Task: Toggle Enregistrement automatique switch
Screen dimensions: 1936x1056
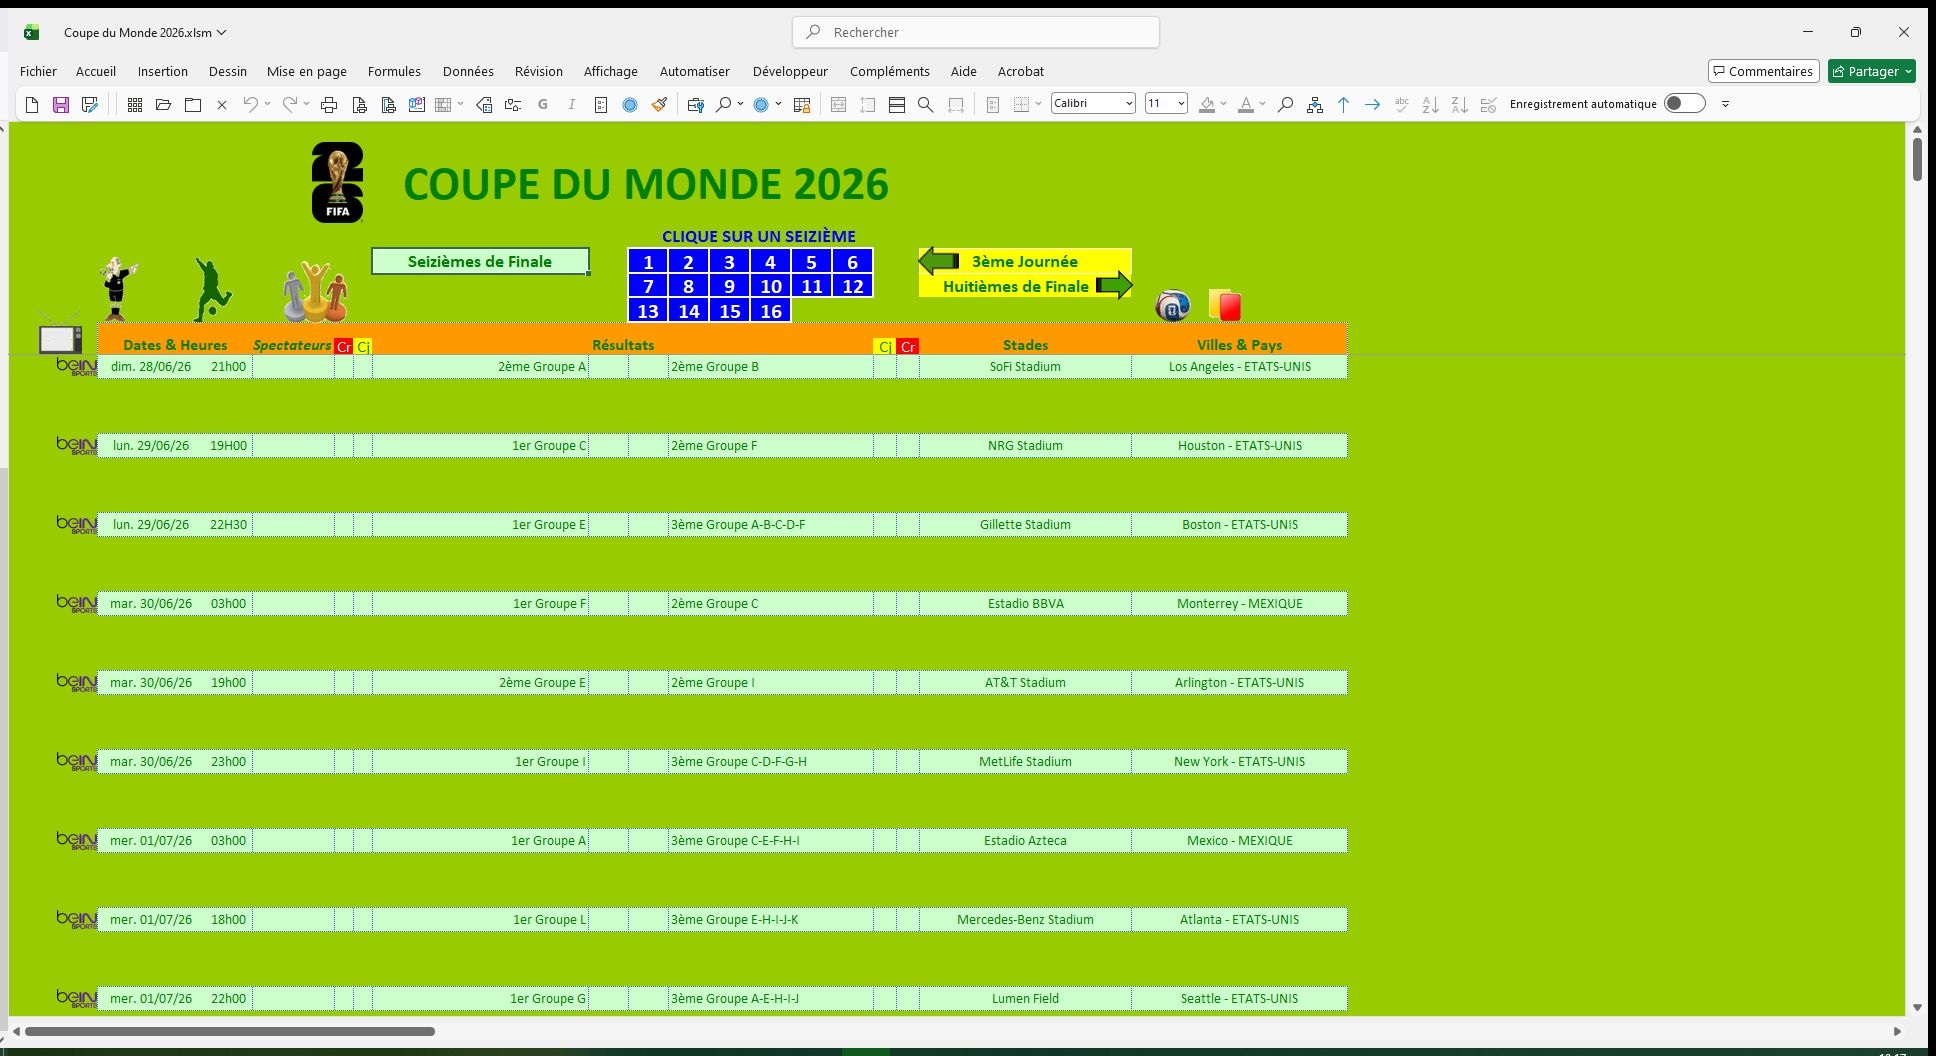Action: (1684, 104)
